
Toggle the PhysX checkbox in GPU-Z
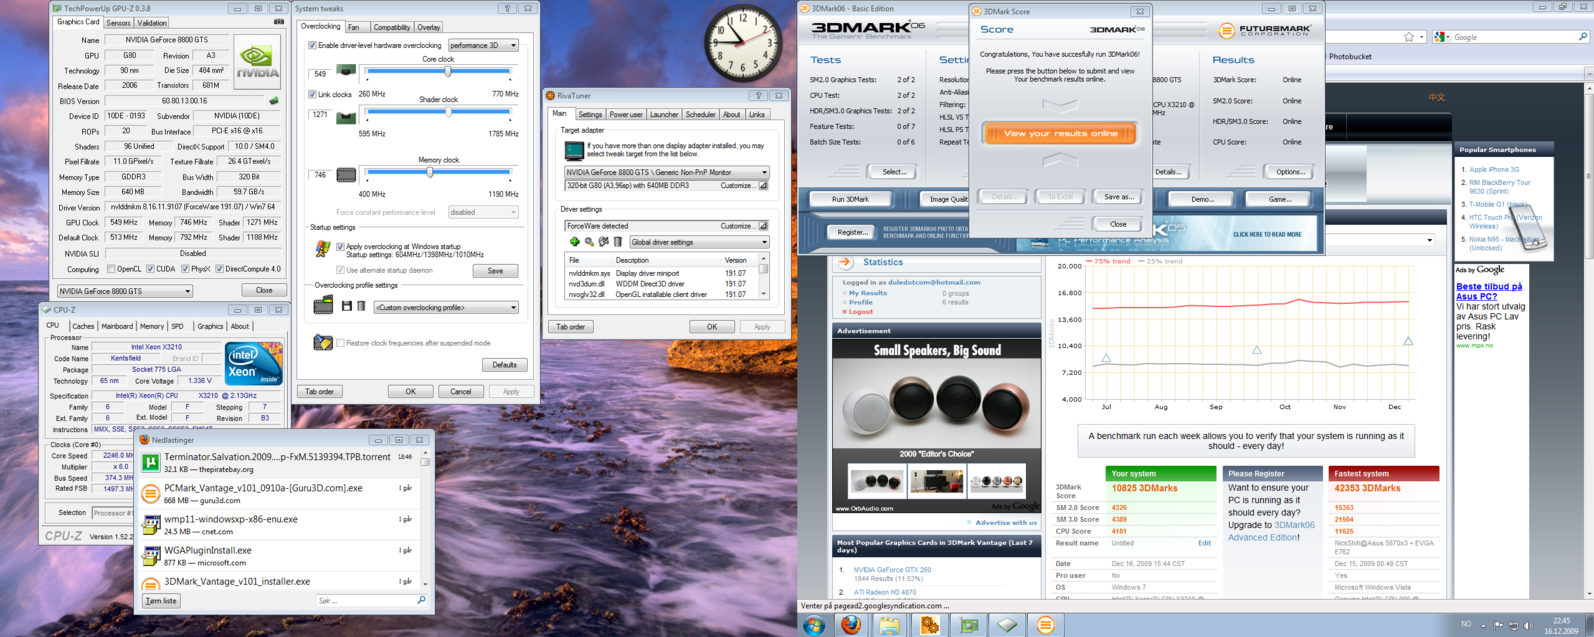pyautogui.click(x=185, y=269)
